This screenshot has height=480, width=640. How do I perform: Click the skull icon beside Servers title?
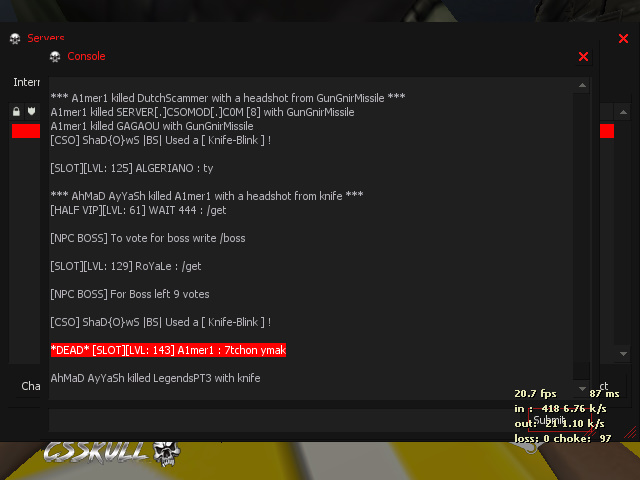15,38
